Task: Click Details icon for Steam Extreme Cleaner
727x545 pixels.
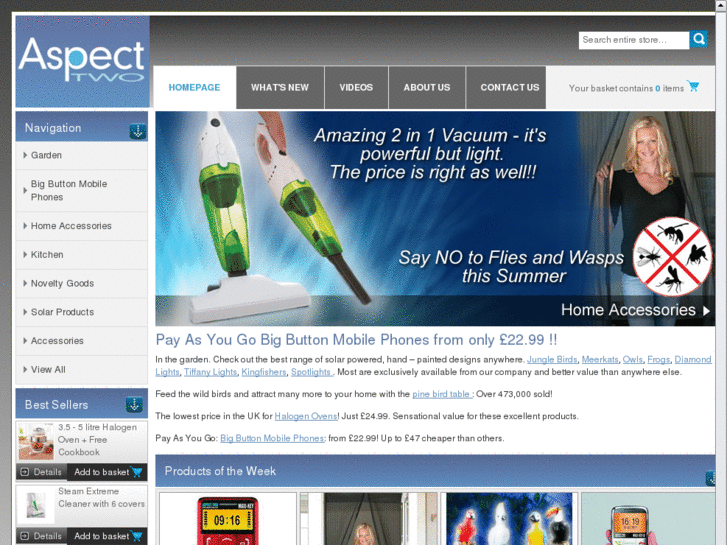Action: [25, 536]
